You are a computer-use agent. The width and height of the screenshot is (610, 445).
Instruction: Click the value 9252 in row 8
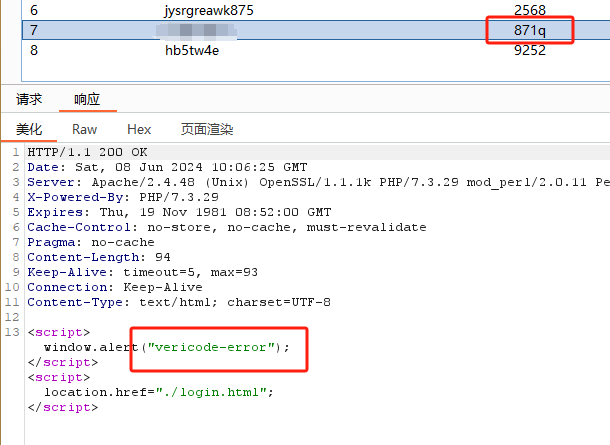click(x=530, y=50)
